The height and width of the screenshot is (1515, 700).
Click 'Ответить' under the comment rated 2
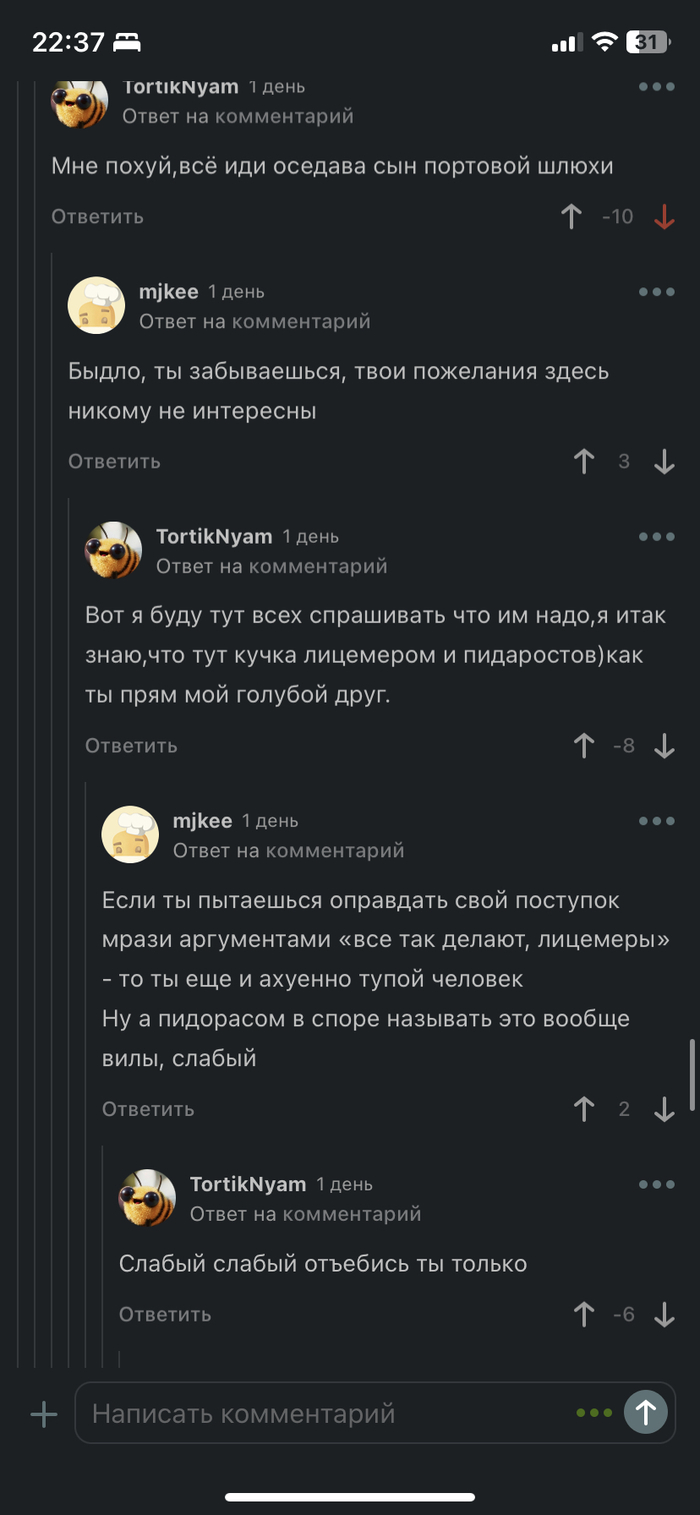pyautogui.click(x=148, y=1108)
